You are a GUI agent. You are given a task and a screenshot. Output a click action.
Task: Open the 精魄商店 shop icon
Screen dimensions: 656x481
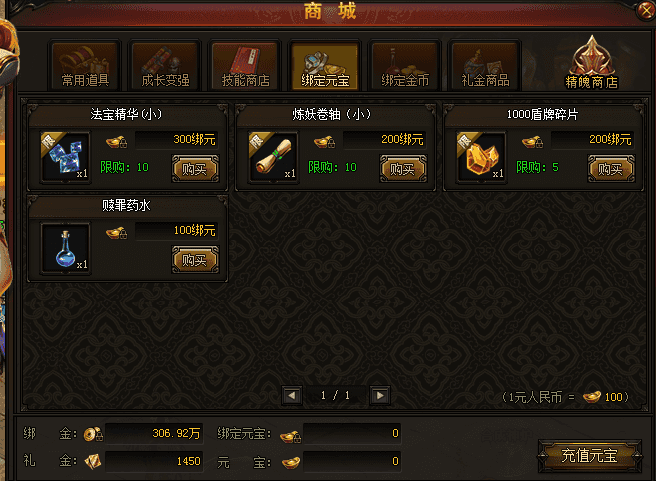(x=592, y=63)
